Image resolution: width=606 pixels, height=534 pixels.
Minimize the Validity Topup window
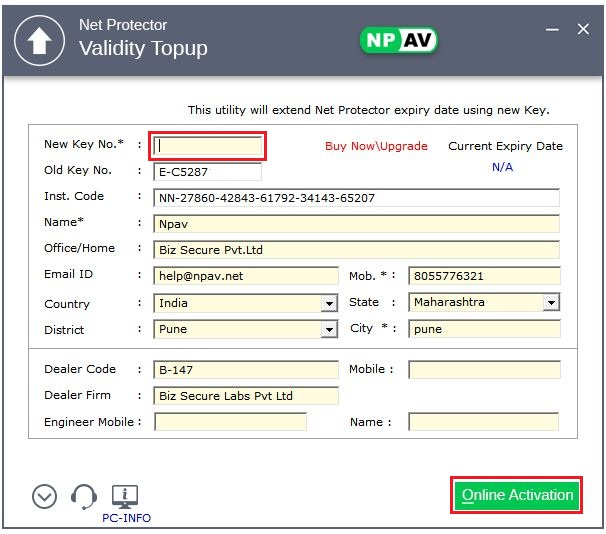[x=551, y=30]
